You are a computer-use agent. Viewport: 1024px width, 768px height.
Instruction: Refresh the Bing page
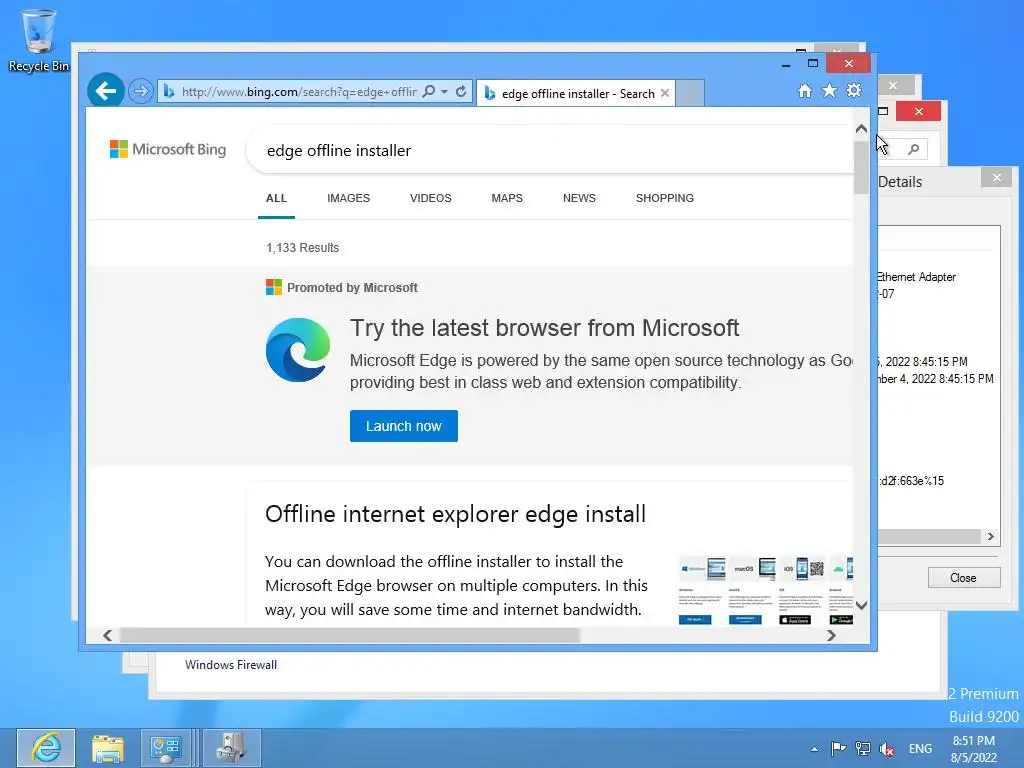[x=461, y=91]
